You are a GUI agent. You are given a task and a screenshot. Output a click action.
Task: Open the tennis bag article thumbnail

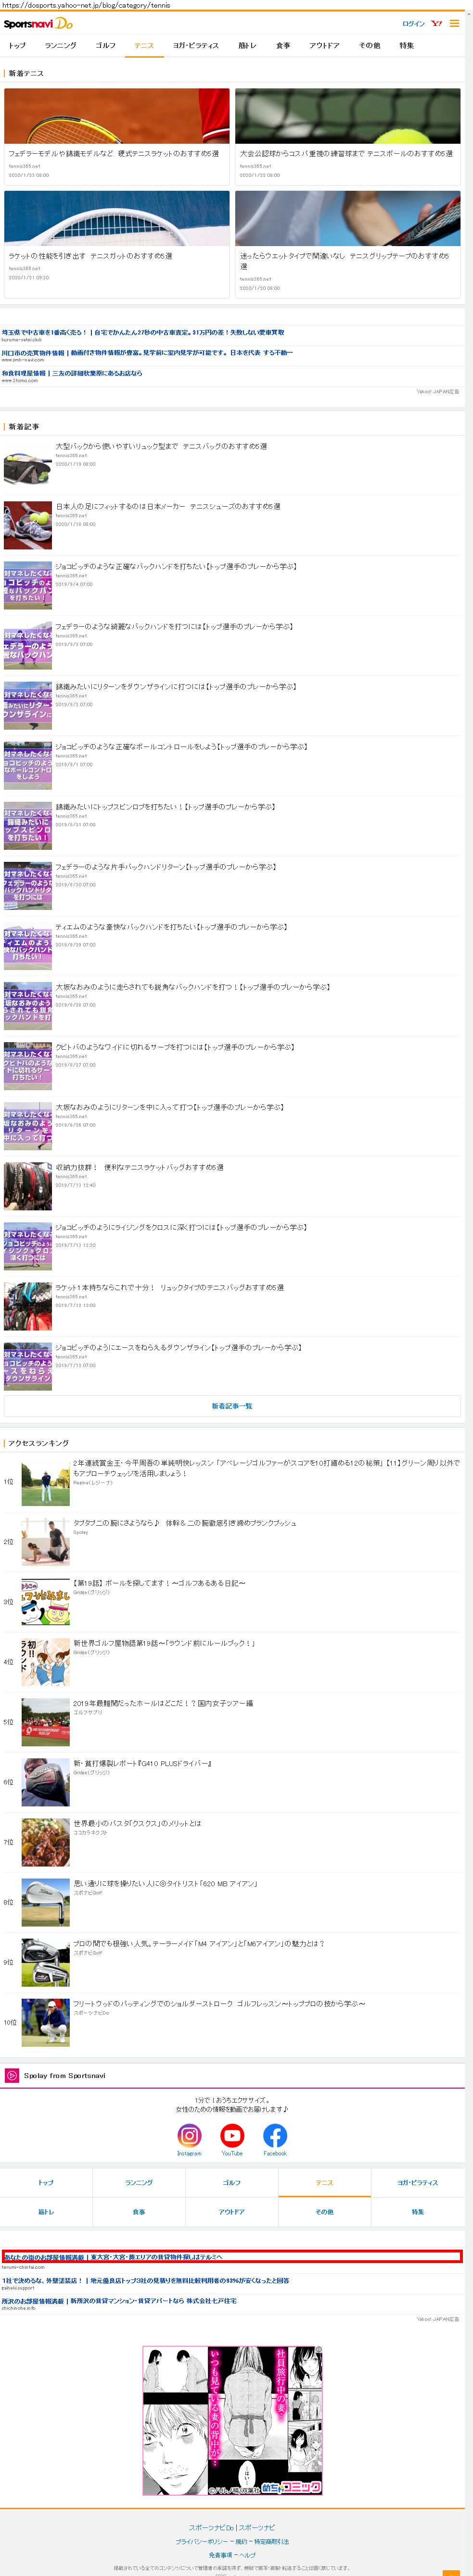28,465
